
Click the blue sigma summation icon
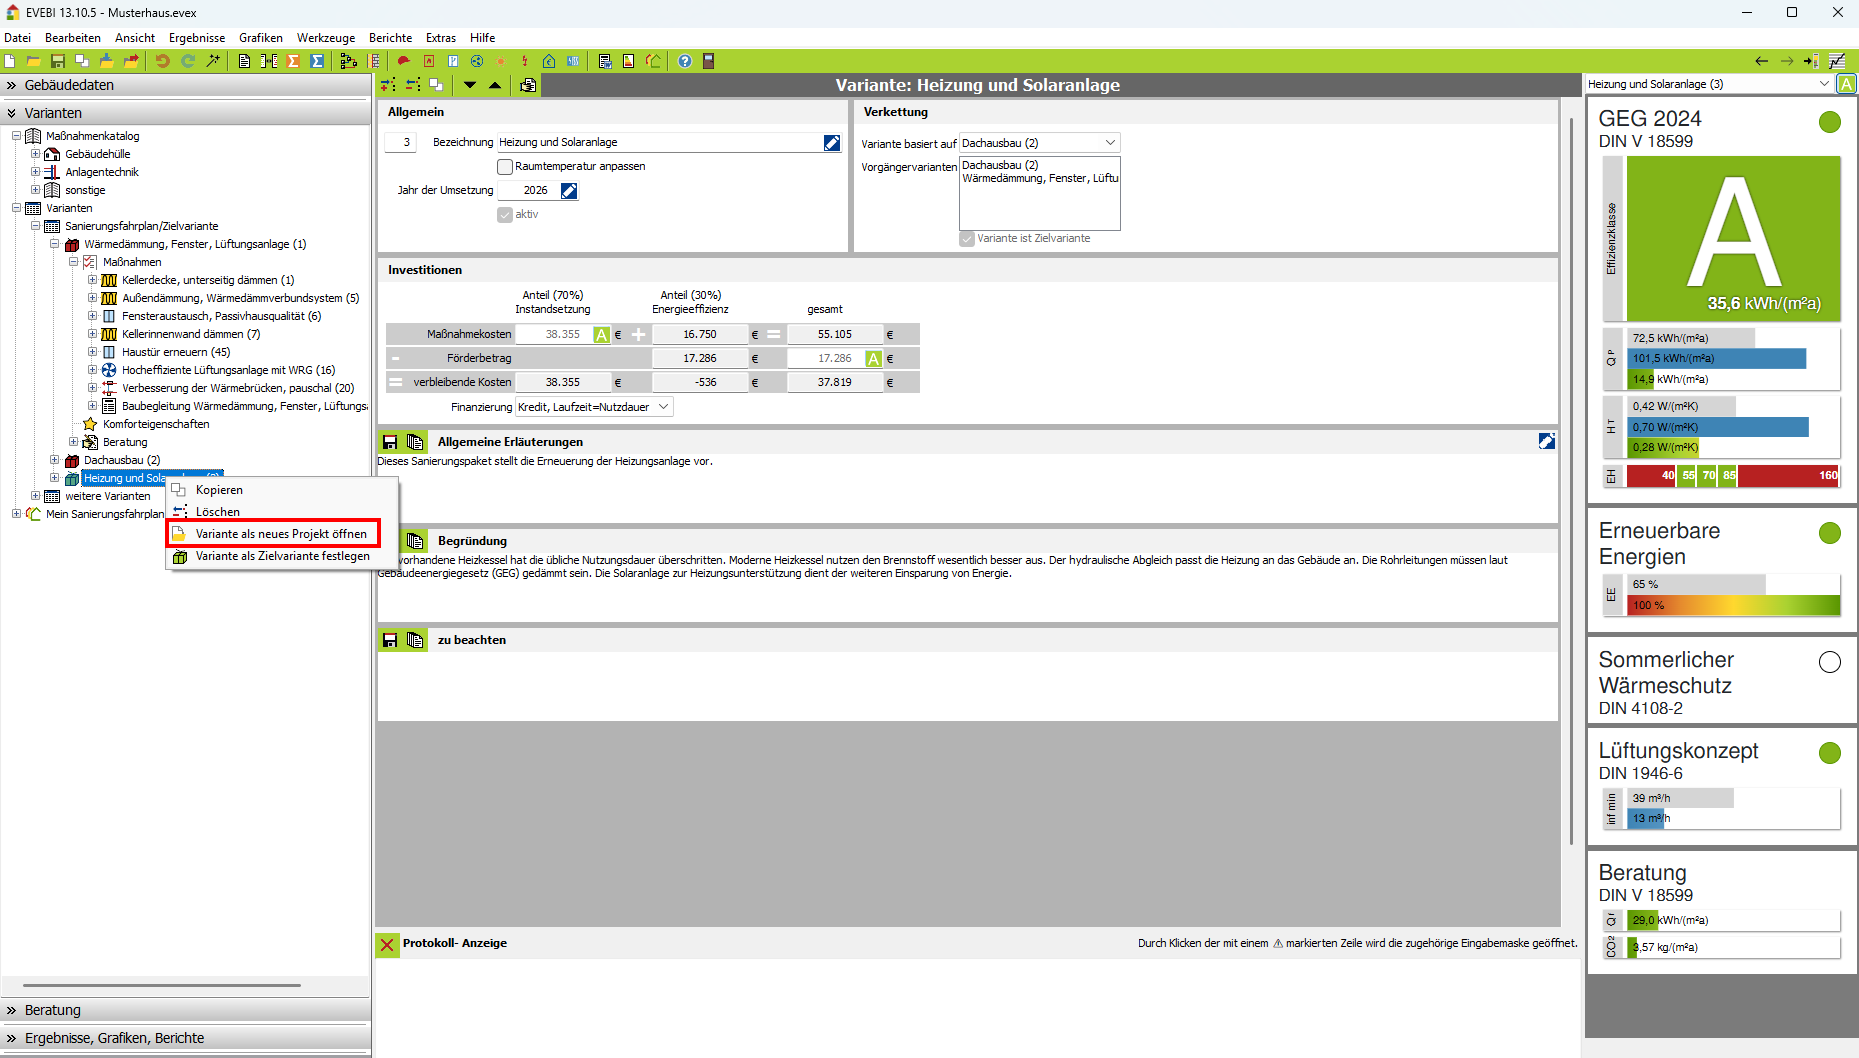point(317,61)
